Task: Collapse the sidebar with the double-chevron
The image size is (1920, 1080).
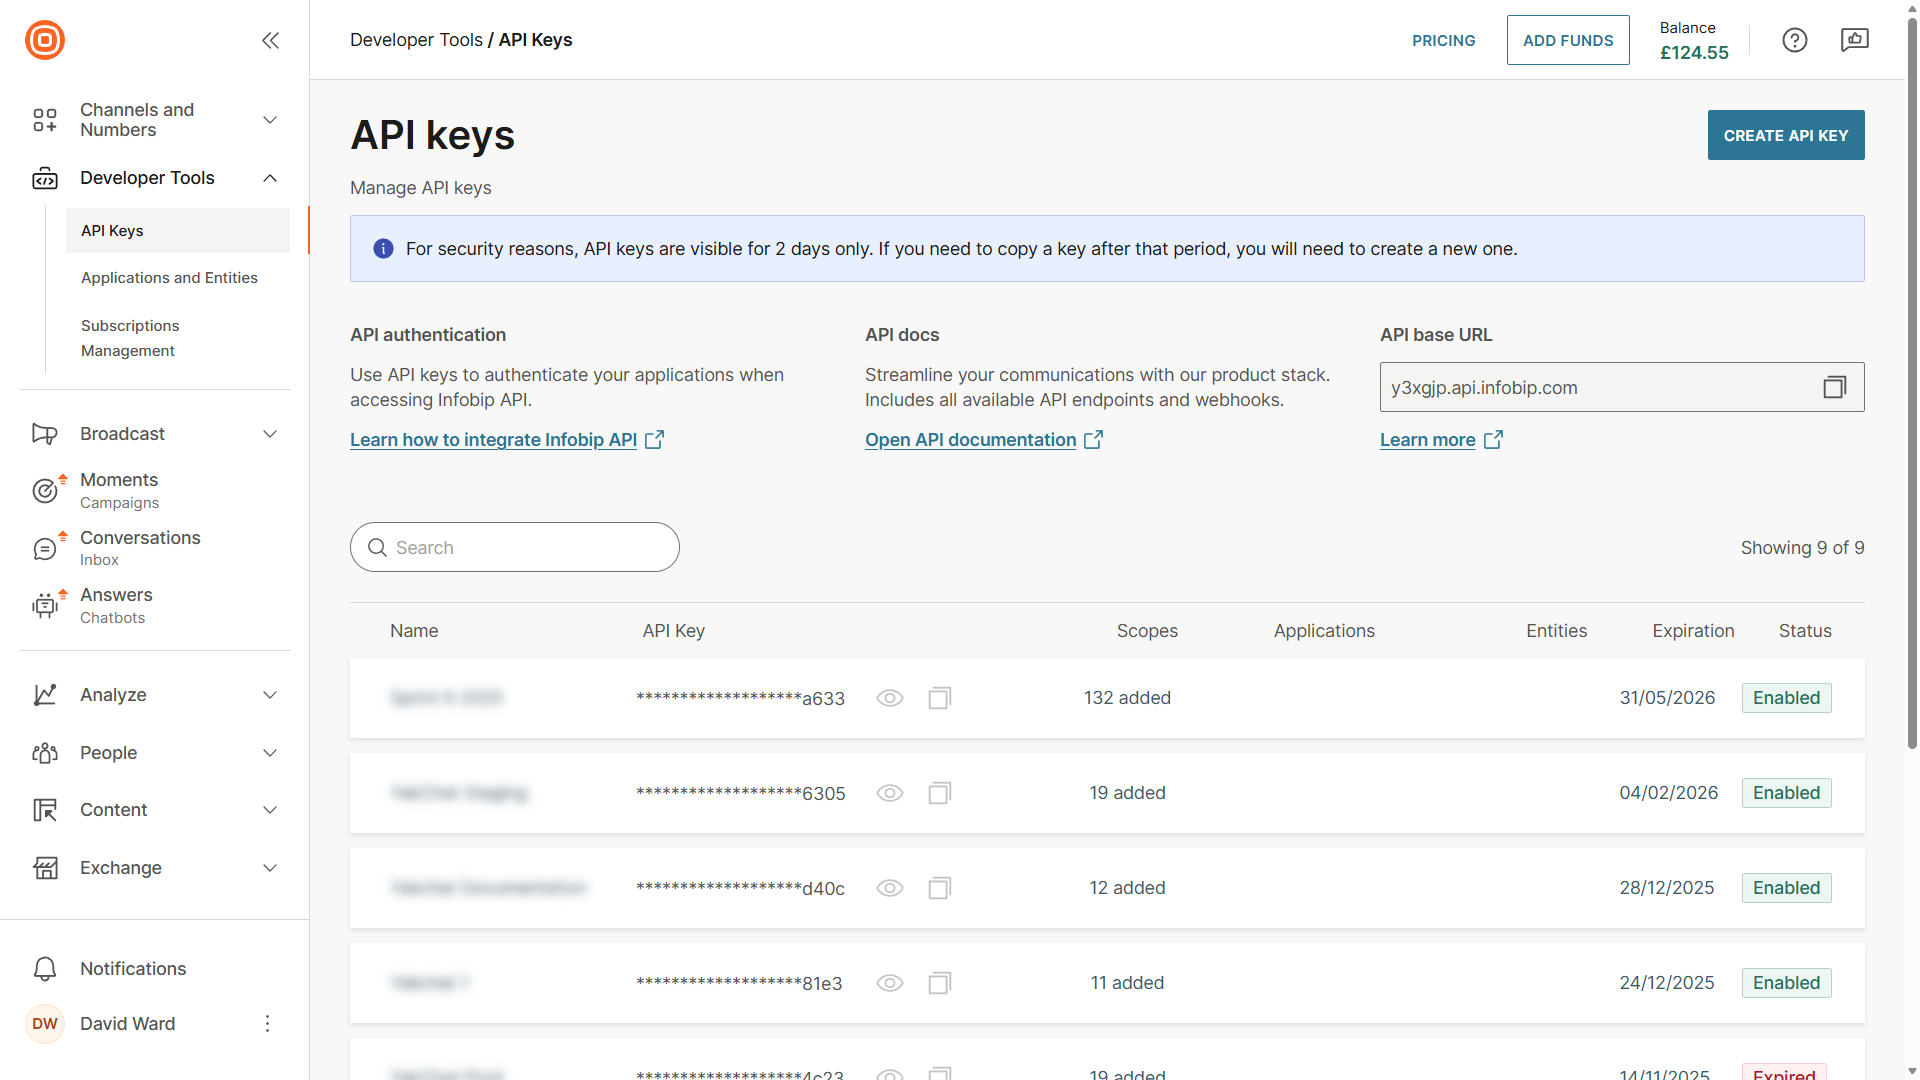Action: 270,40
